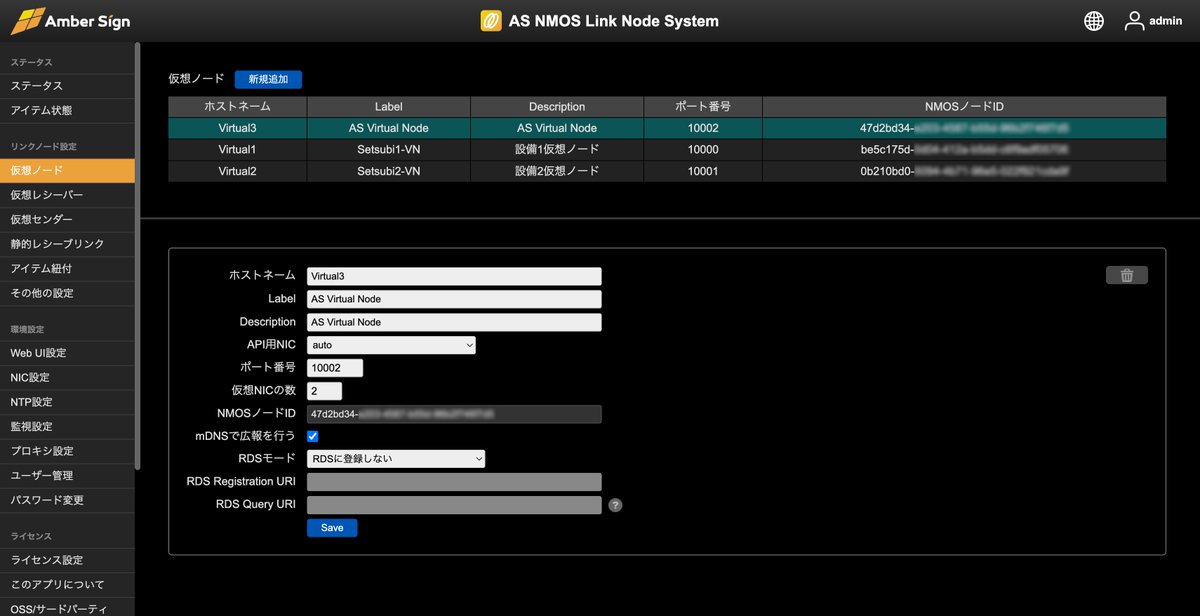The image size is (1200, 616).
Task: Open ステータス in sidebar
Action: pos(67,86)
